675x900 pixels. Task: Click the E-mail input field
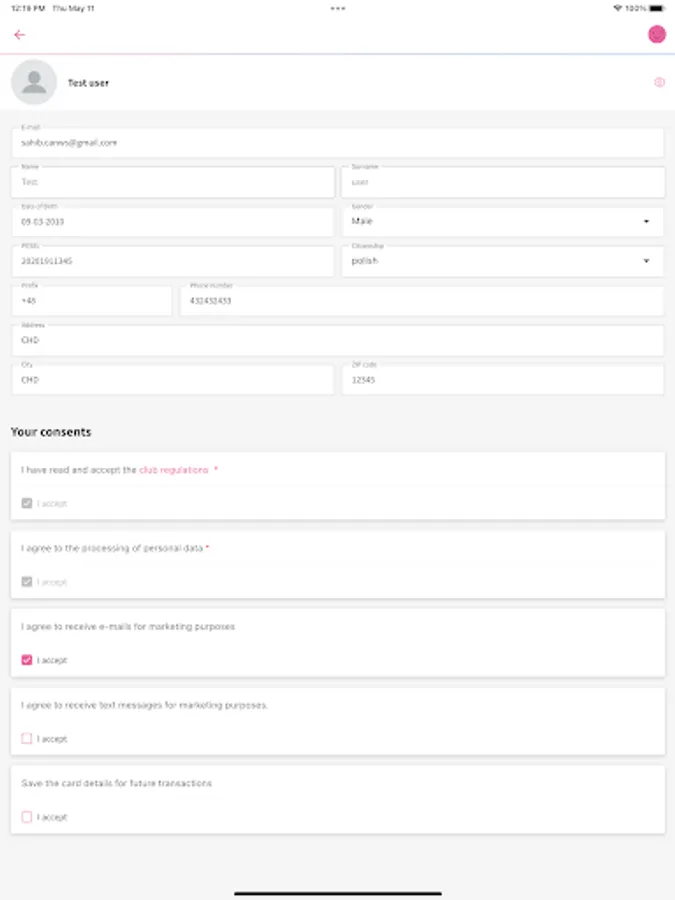click(x=337, y=143)
